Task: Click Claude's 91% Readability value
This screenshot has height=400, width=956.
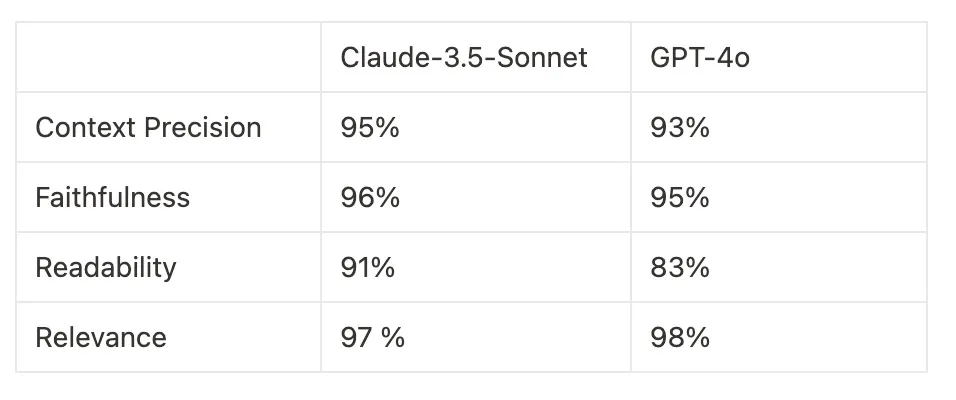Action: pyautogui.click(x=368, y=268)
